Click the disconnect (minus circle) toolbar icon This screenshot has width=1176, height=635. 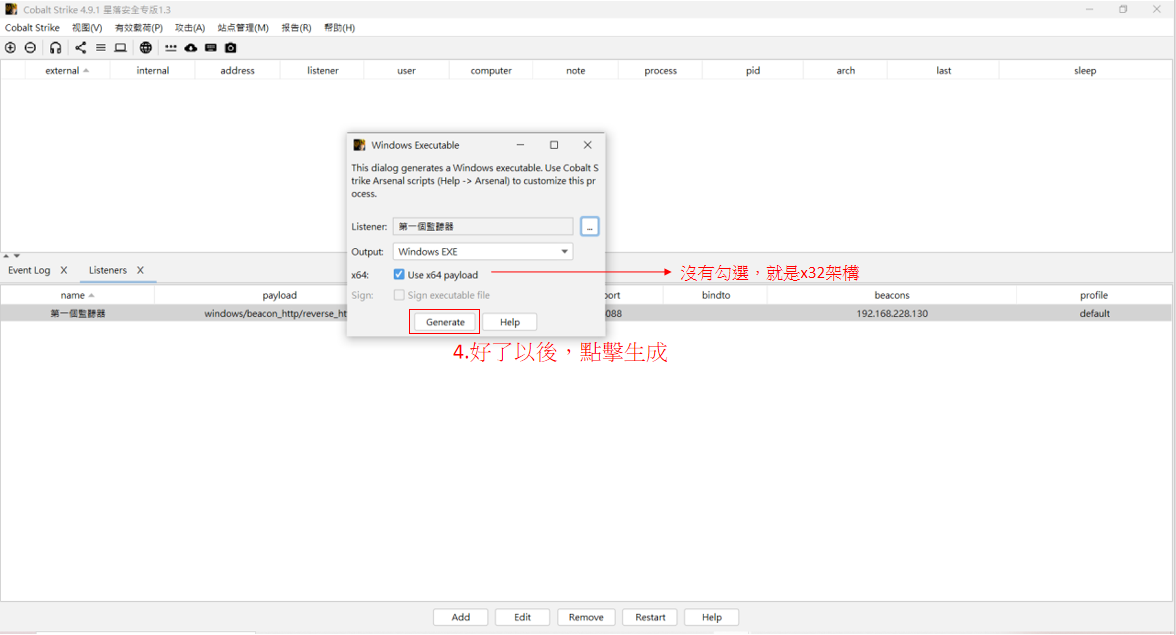(x=30, y=48)
